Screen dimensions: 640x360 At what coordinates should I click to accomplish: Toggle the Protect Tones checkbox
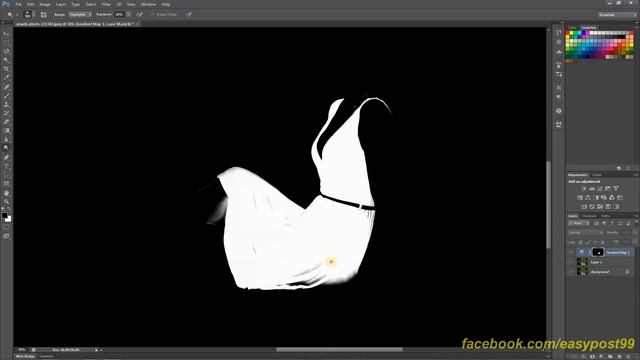153,14
